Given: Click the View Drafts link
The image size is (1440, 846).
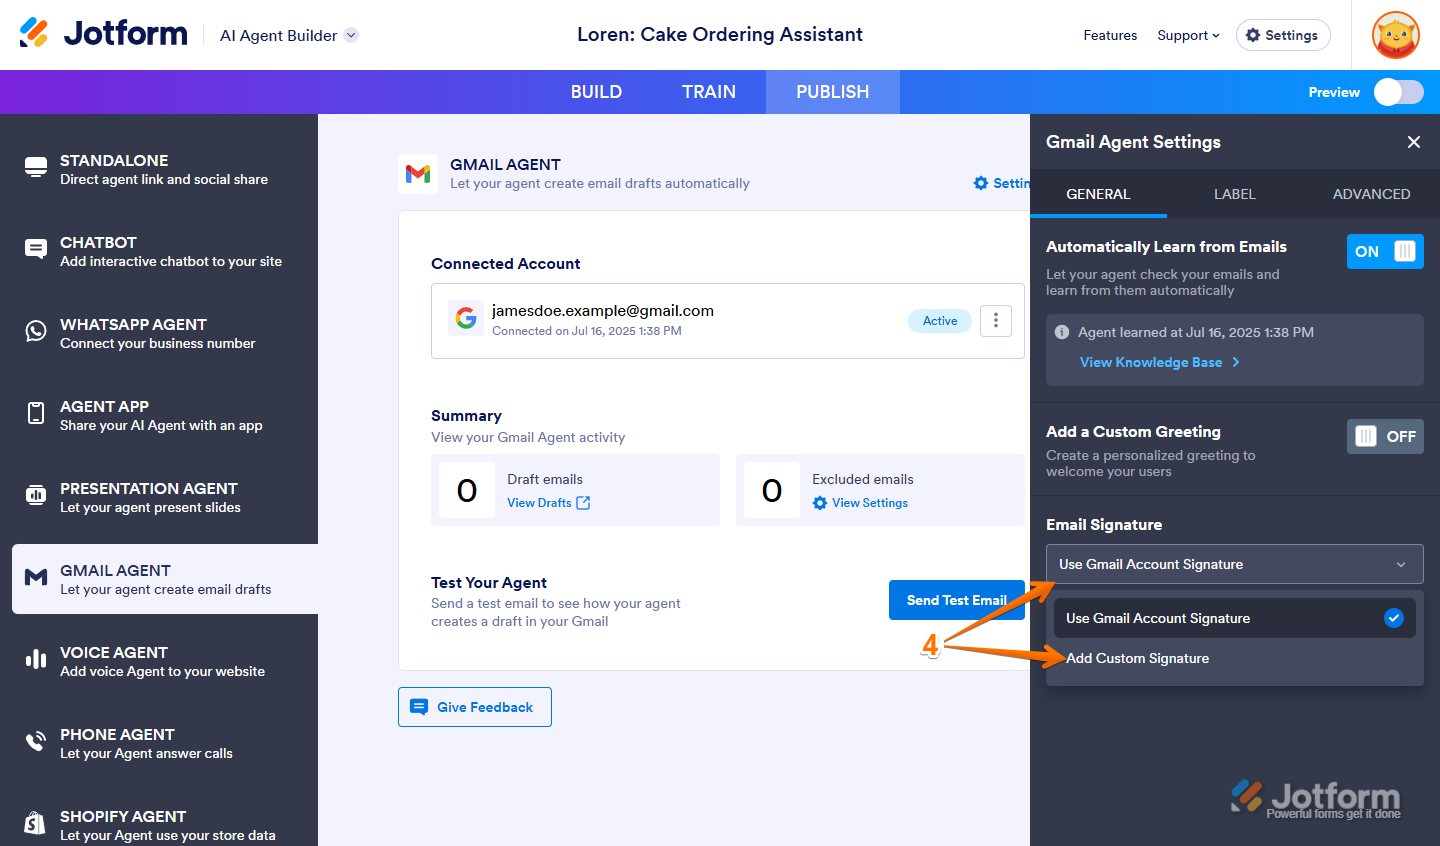Looking at the screenshot, I should (539, 503).
